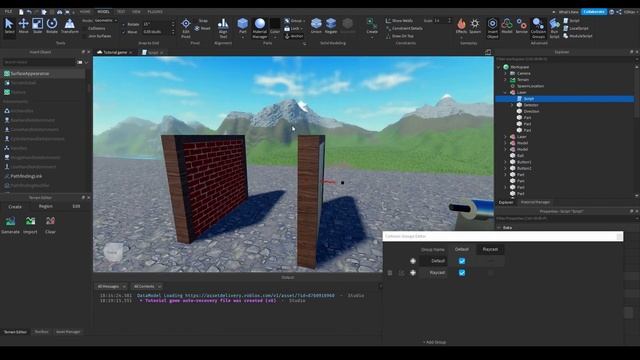Click Add Group in Collision Groups
The width and height of the screenshot is (640, 360).
tap(434, 342)
